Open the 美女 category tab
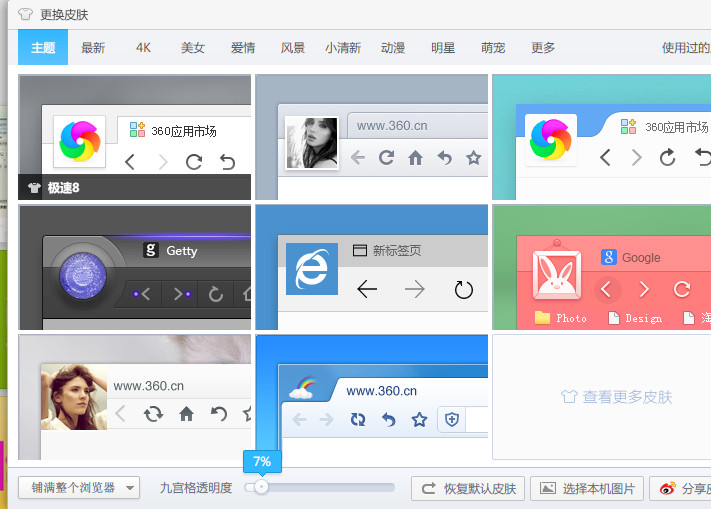 193,47
